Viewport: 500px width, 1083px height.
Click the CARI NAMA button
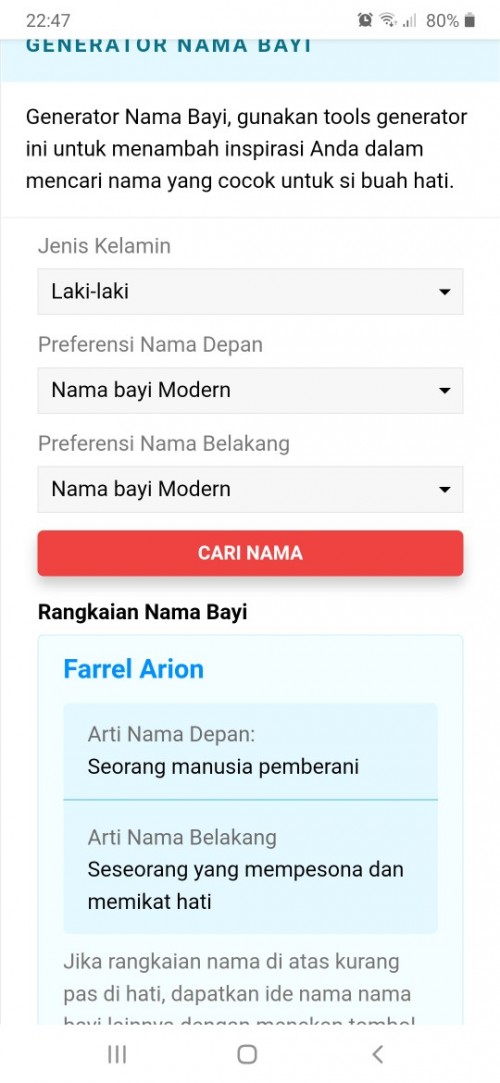pos(250,553)
